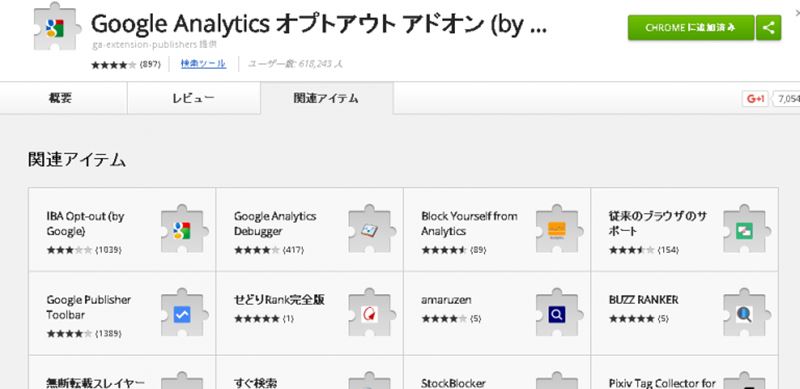The width and height of the screenshot is (800, 389).
Task: Click the ga-extension-publishers 提供 text
Action: click(x=154, y=44)
